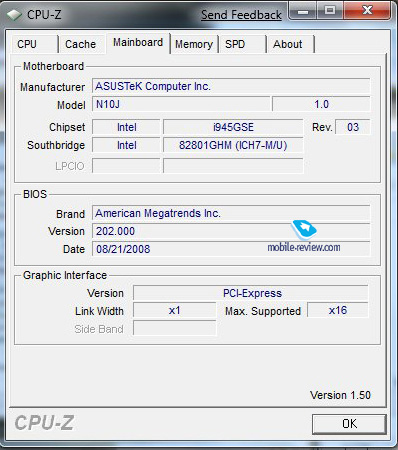The height and width of the screenshot is (450, 398).
Task: Click the ASUSTeK Computer Inc. manufacturer field
Action: tap(231, 86)
